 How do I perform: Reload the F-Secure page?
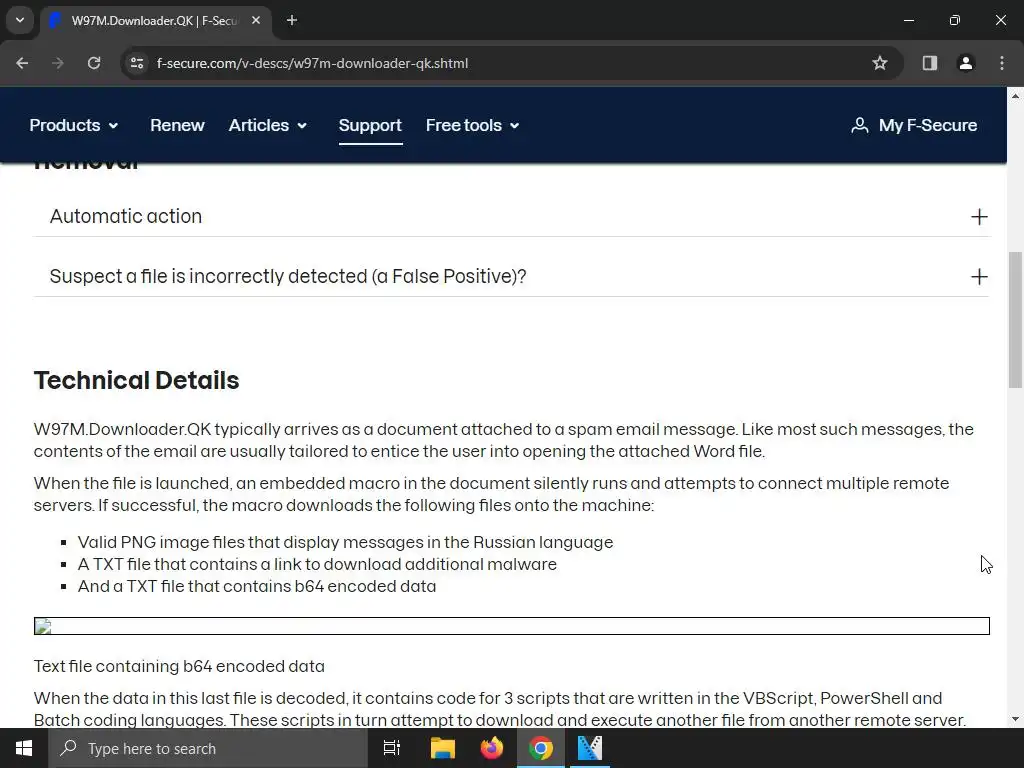pyautogui.click(x=94, y=63)
